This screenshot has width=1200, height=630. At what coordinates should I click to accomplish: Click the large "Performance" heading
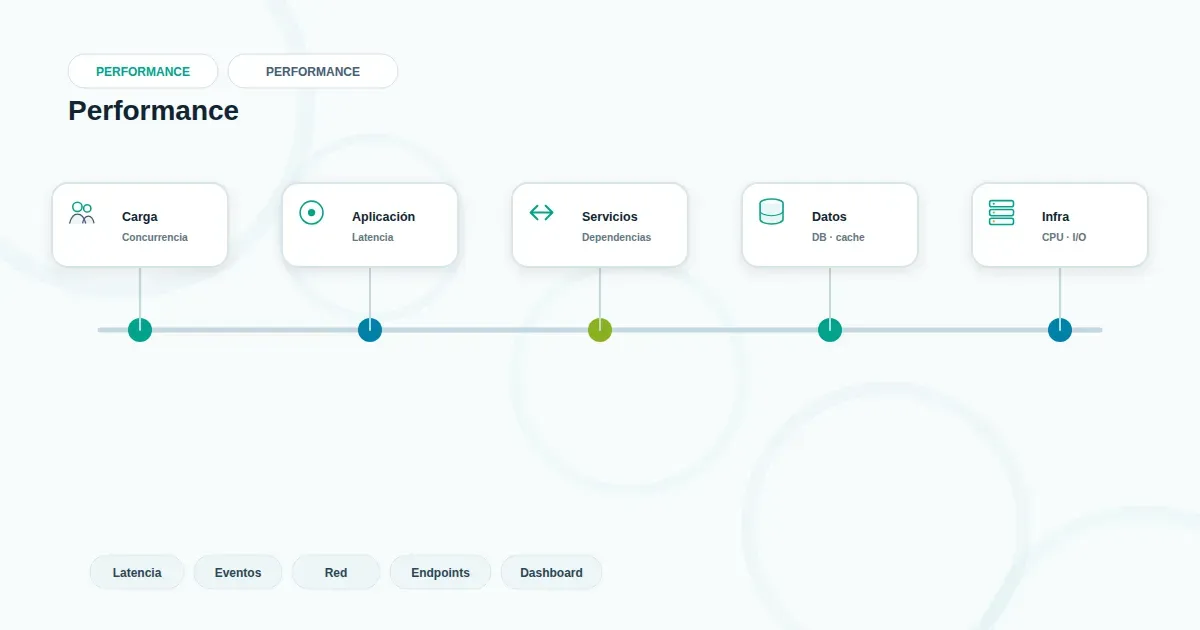pos(153,111)
